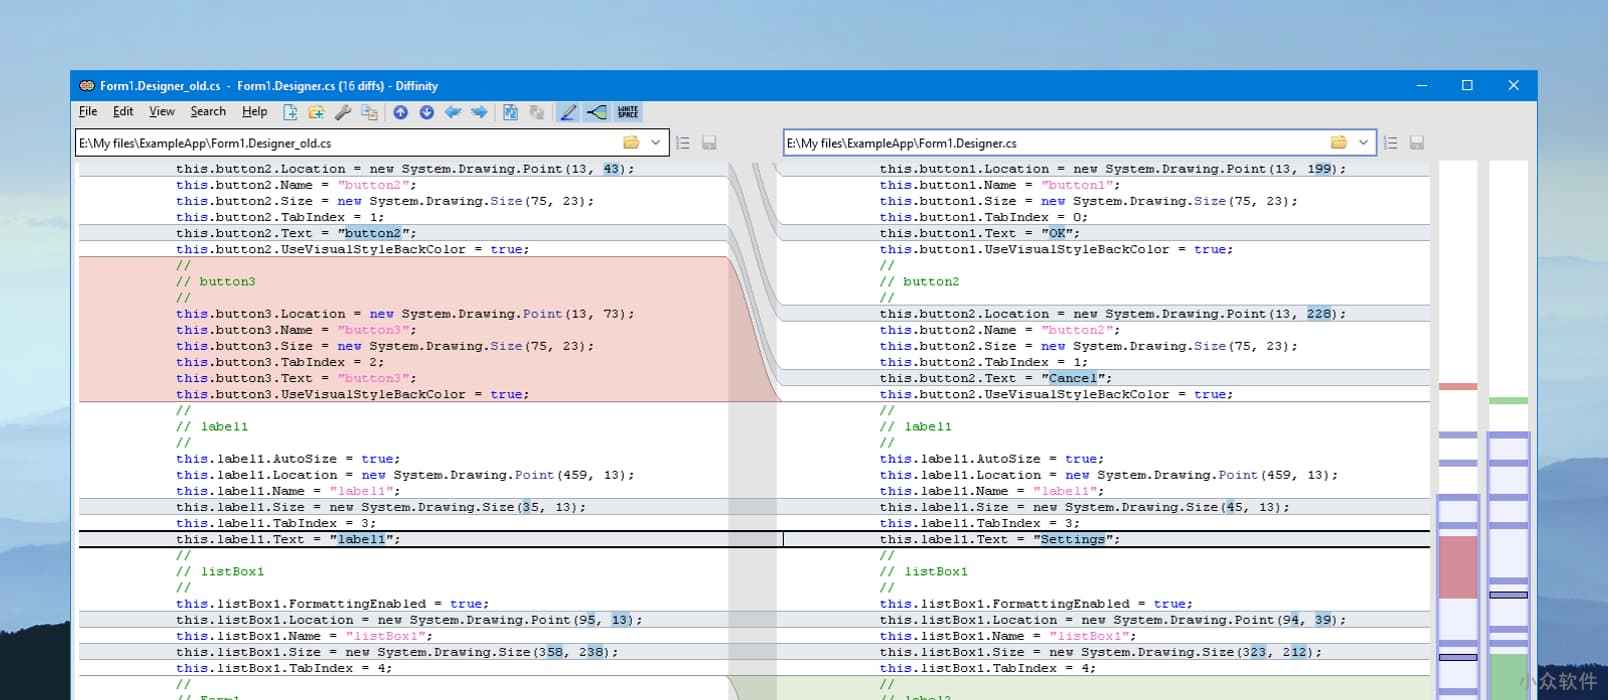1608x700 pixels.
Task: Expand the right file path dropdown
Action: pos(1363,143)
